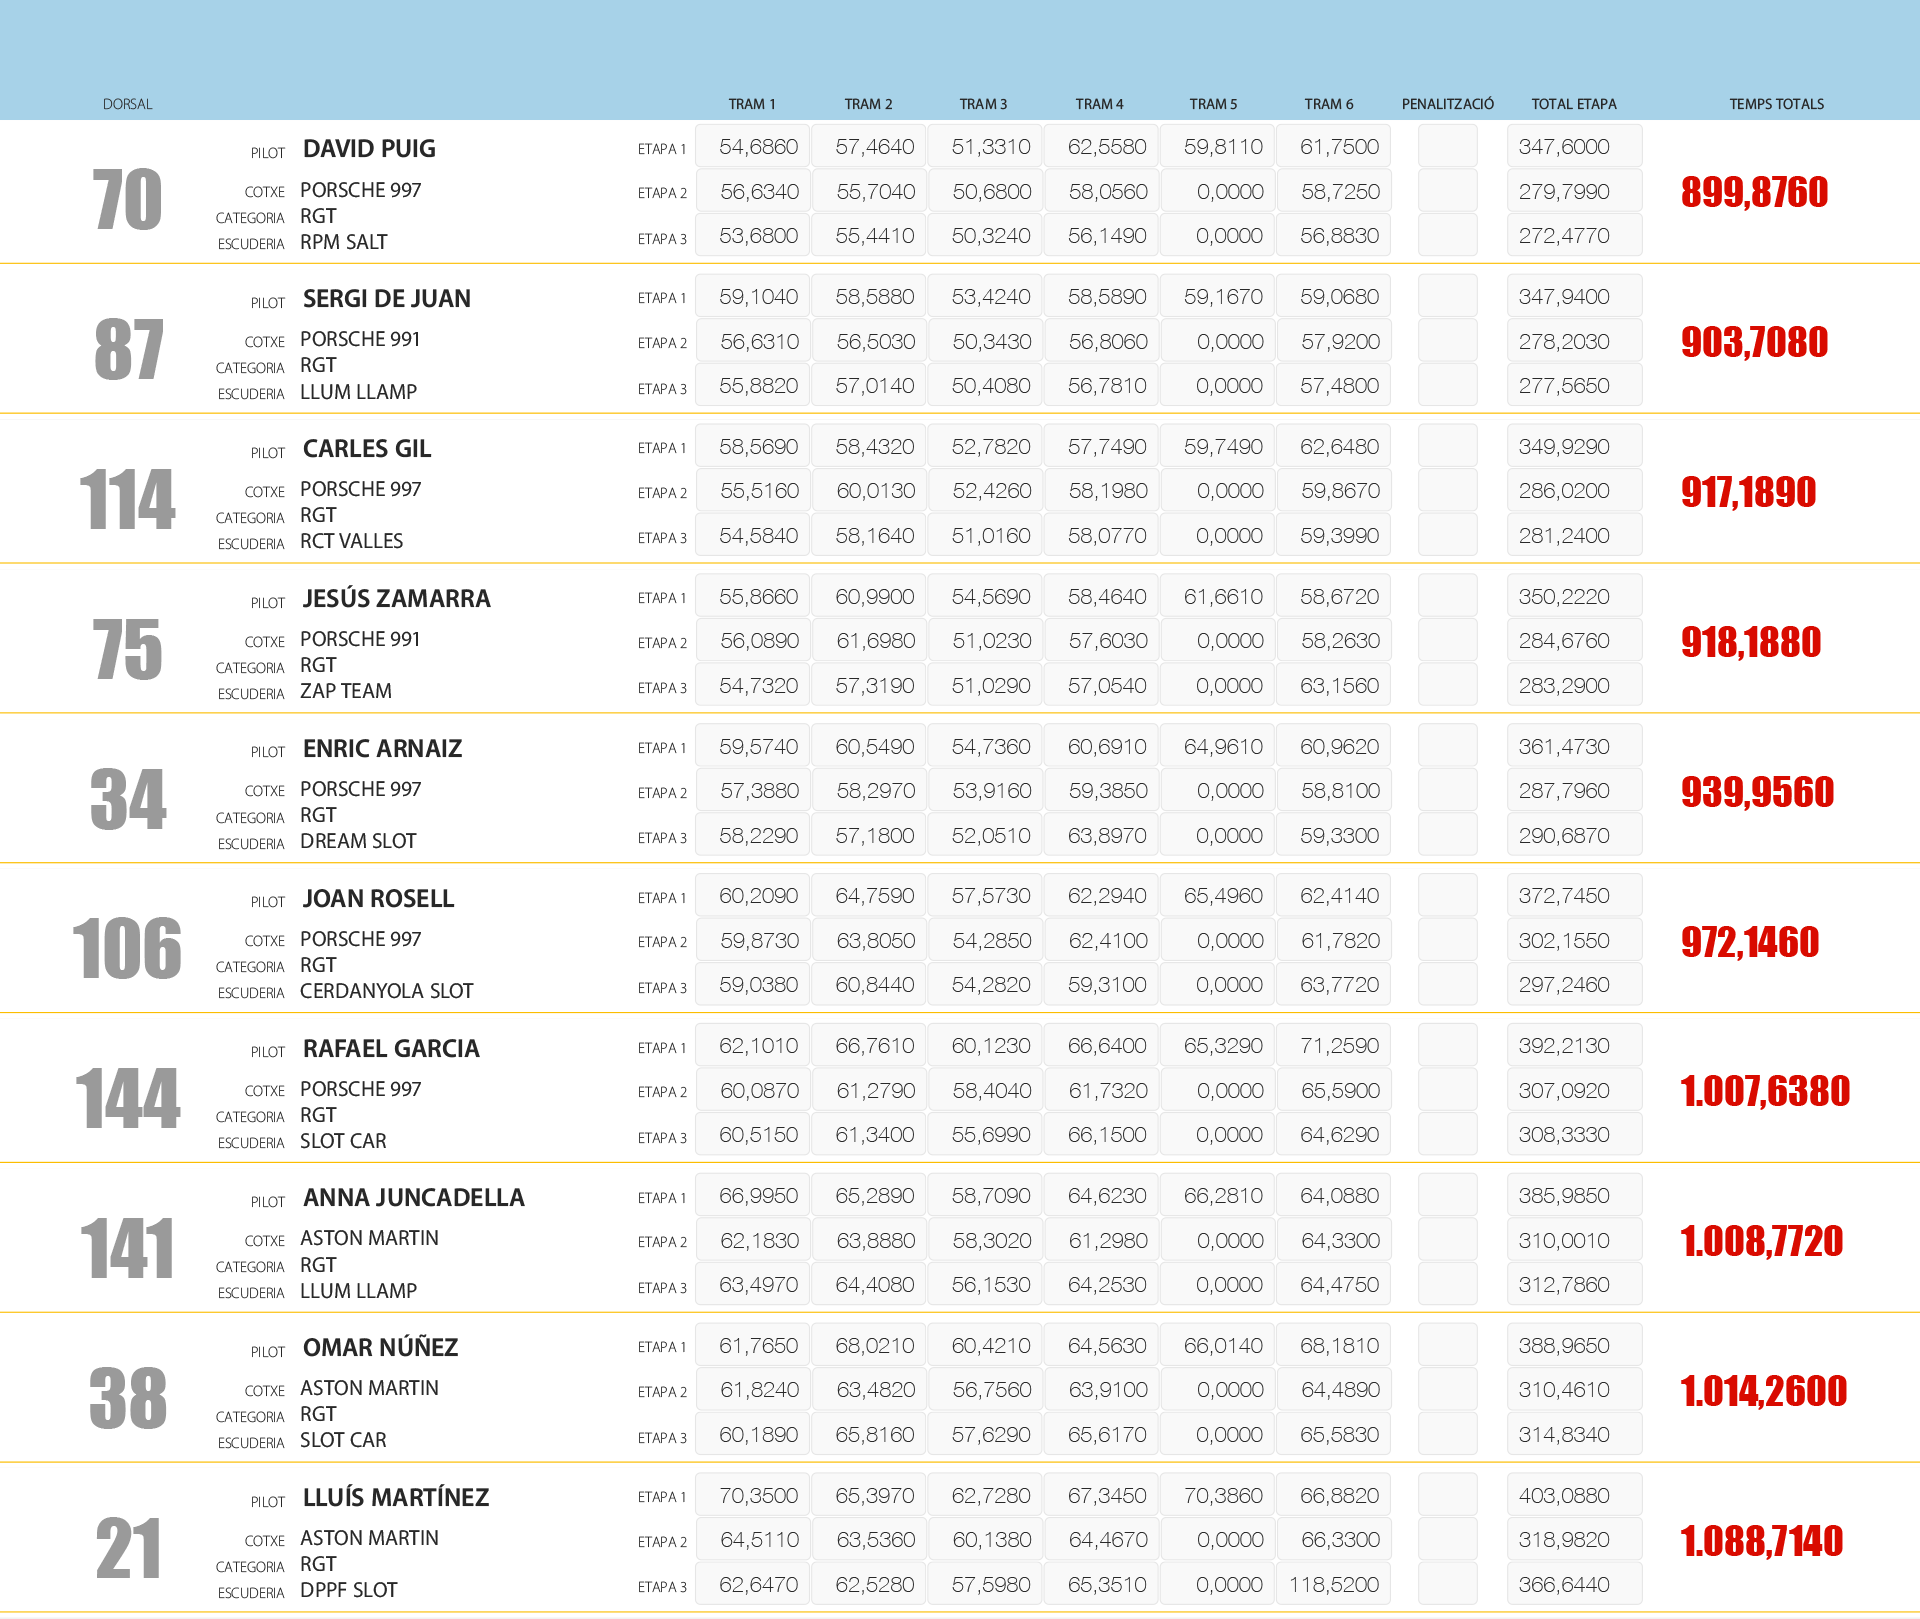Click Carles Gil's Etapa 1 penalty box

1447,447
